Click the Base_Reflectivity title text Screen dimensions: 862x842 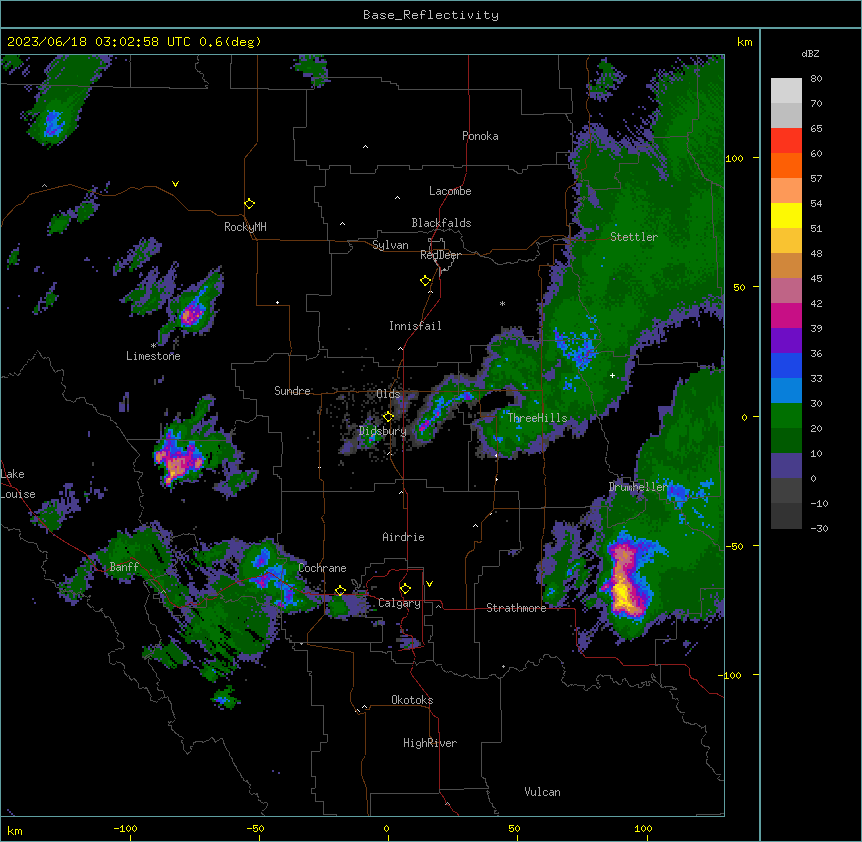[x=431, y=15]
